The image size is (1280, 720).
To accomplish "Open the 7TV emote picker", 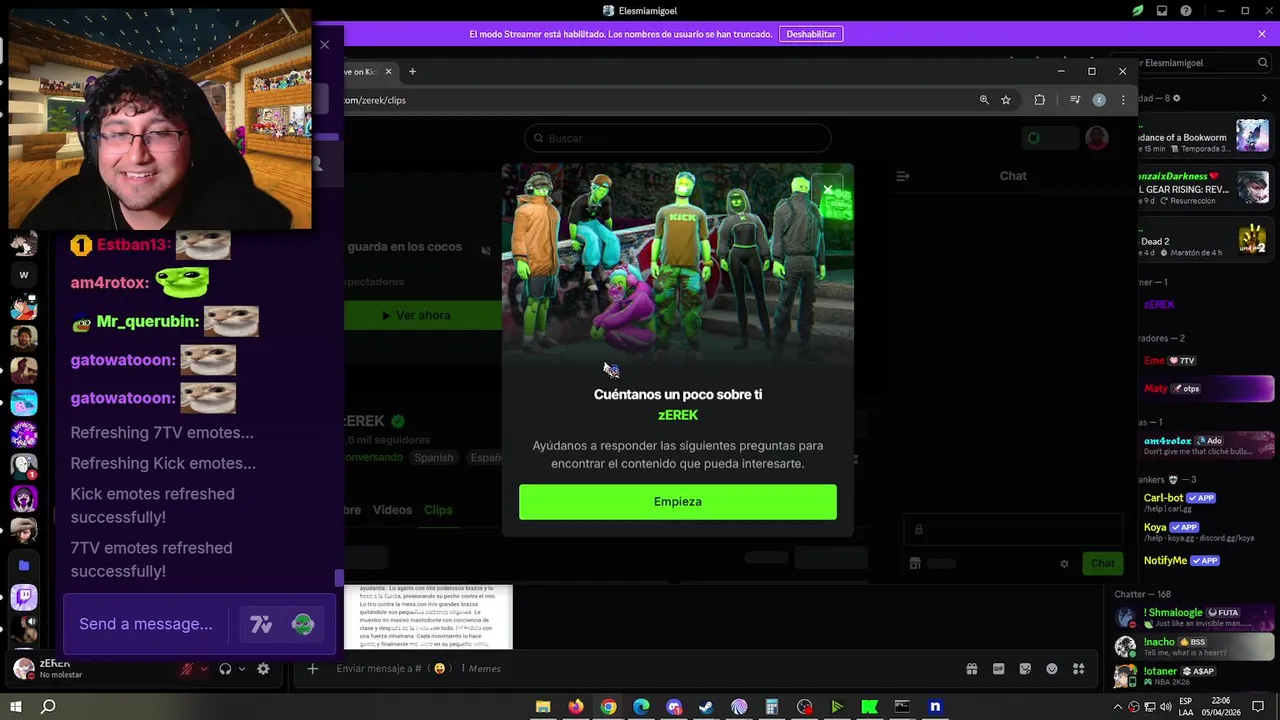I will 261,625.
